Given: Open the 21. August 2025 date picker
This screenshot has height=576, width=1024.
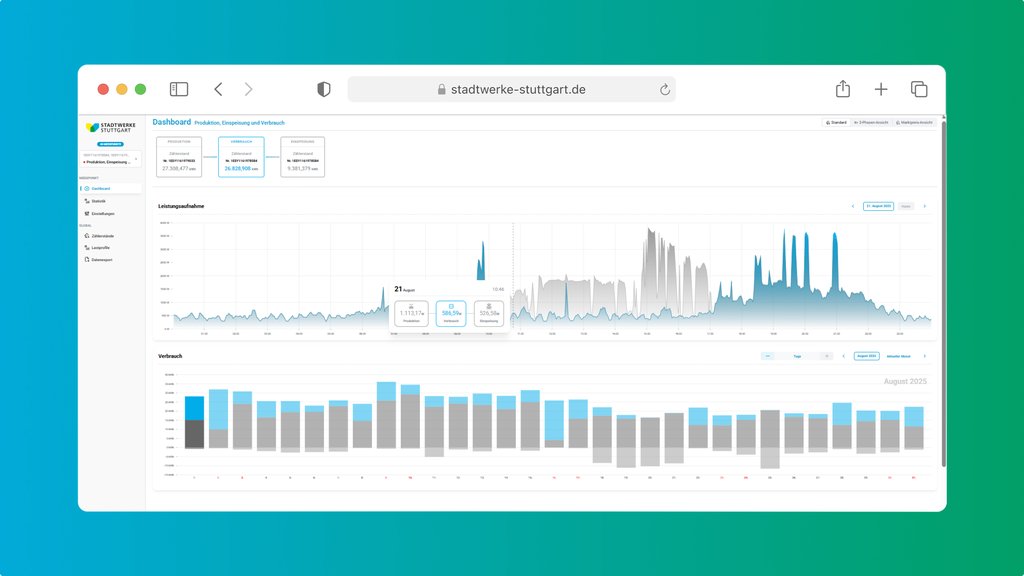Looking at the screenshot, I should [x=878, y=206].
